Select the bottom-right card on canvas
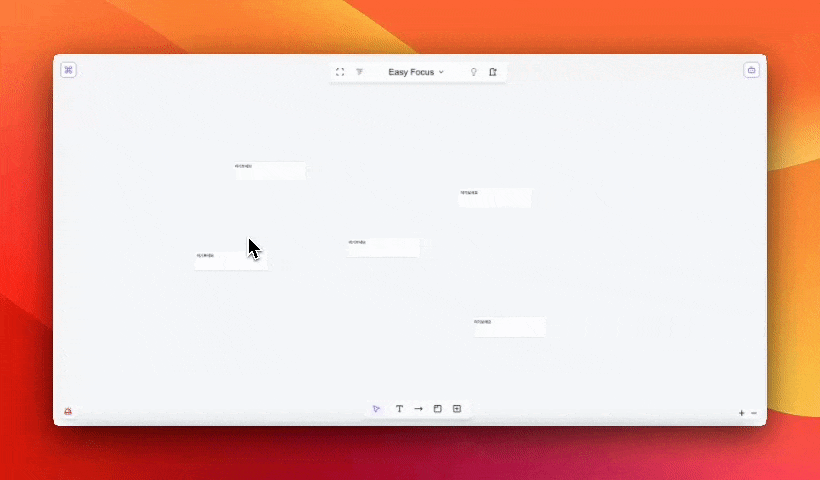The height and width of the screenshot is (480, 820). pyautogui.click(x=509, y=327)
